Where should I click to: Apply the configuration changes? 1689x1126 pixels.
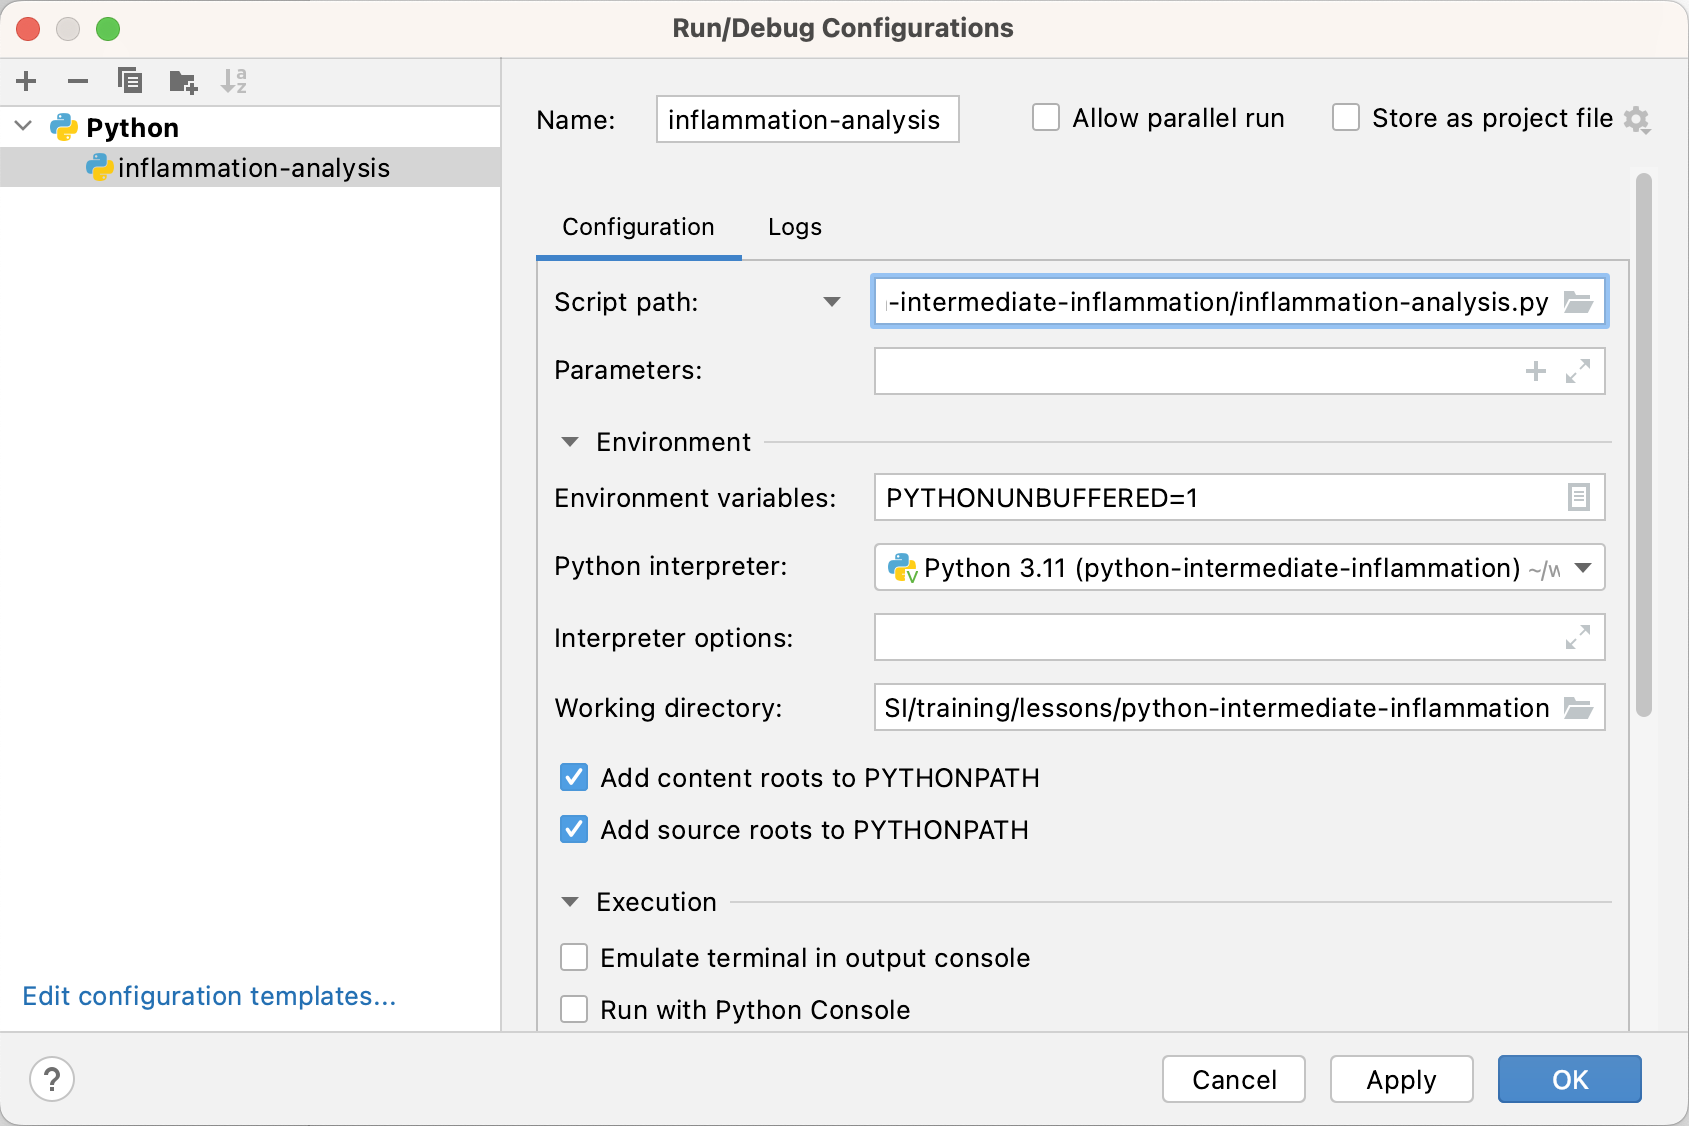click(x=1401, y=1079)
